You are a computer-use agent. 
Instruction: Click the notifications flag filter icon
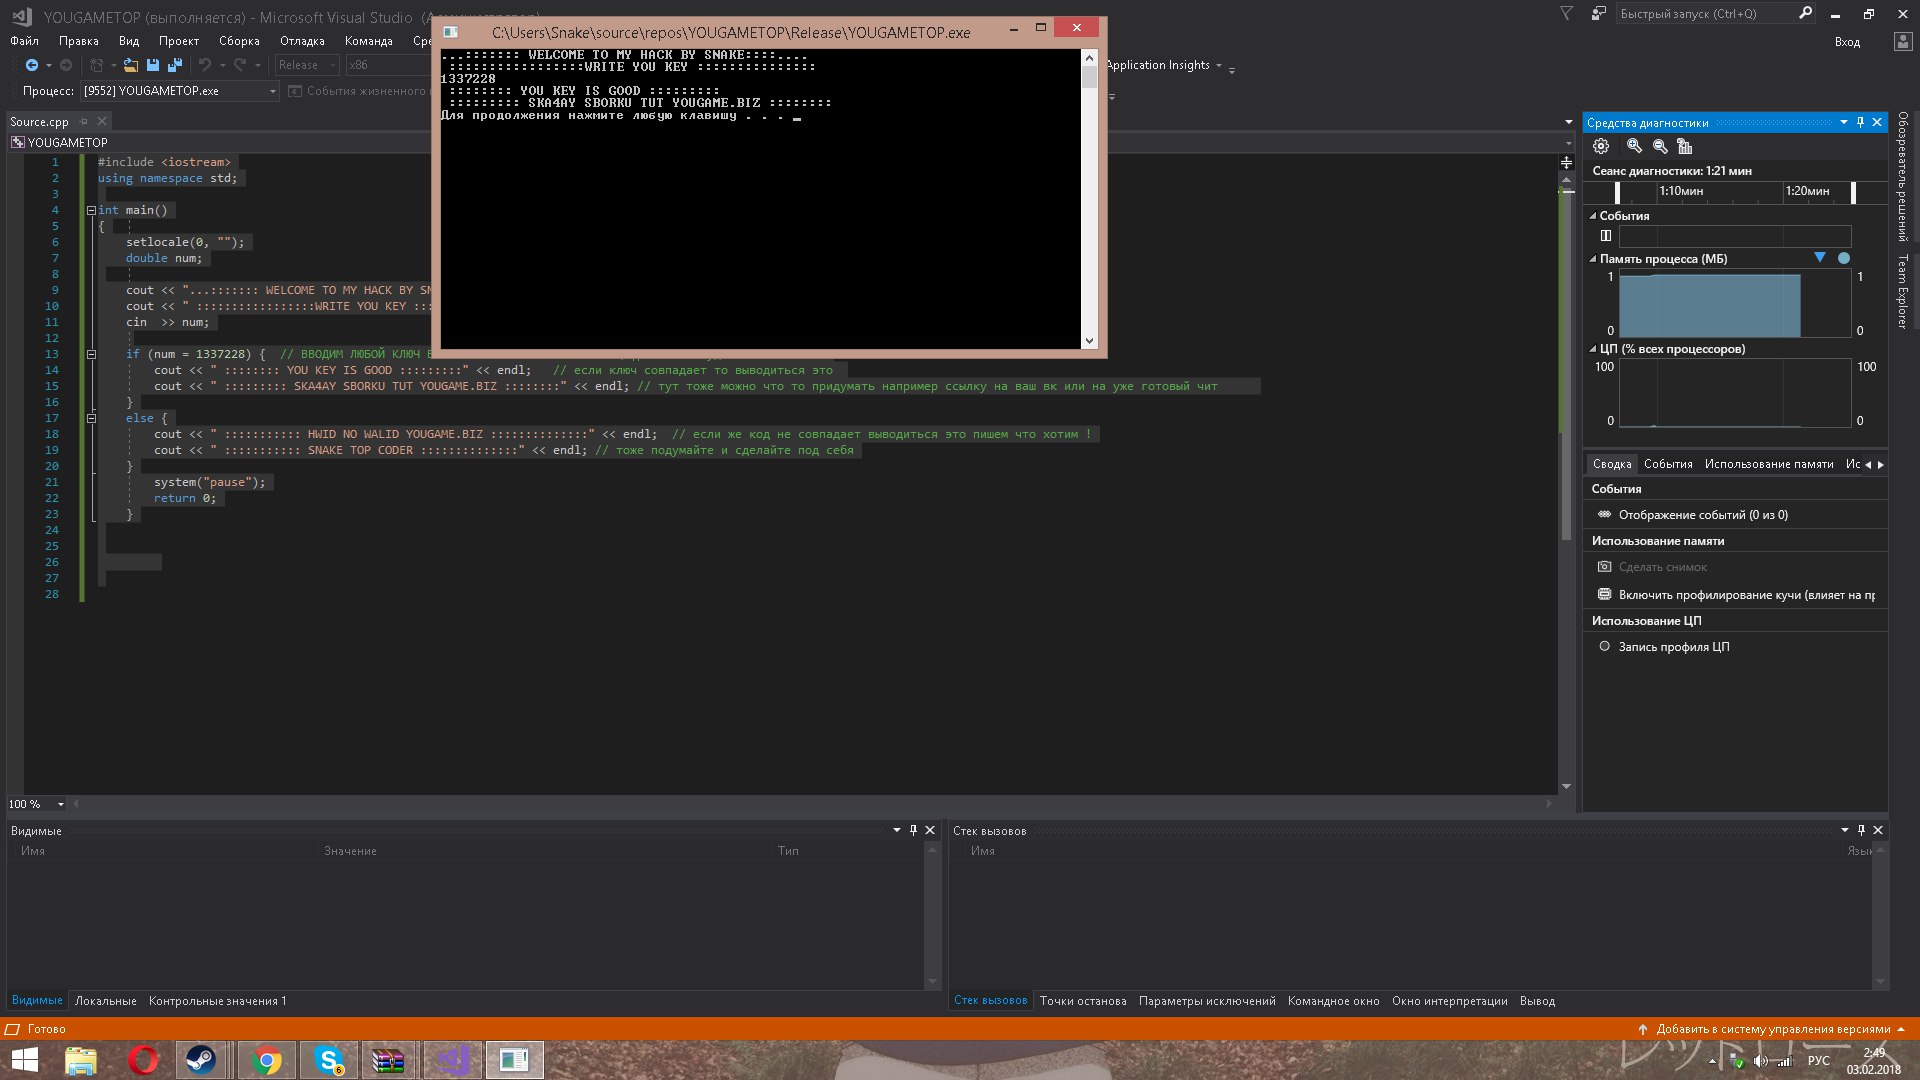pos(1567,14)
